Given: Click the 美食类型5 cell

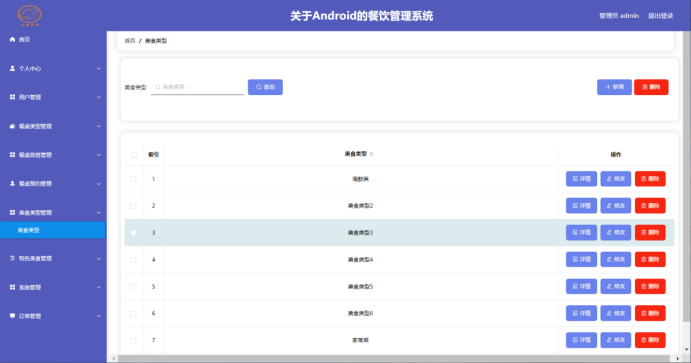Looking at the screenshot, I should click(360, 287).
